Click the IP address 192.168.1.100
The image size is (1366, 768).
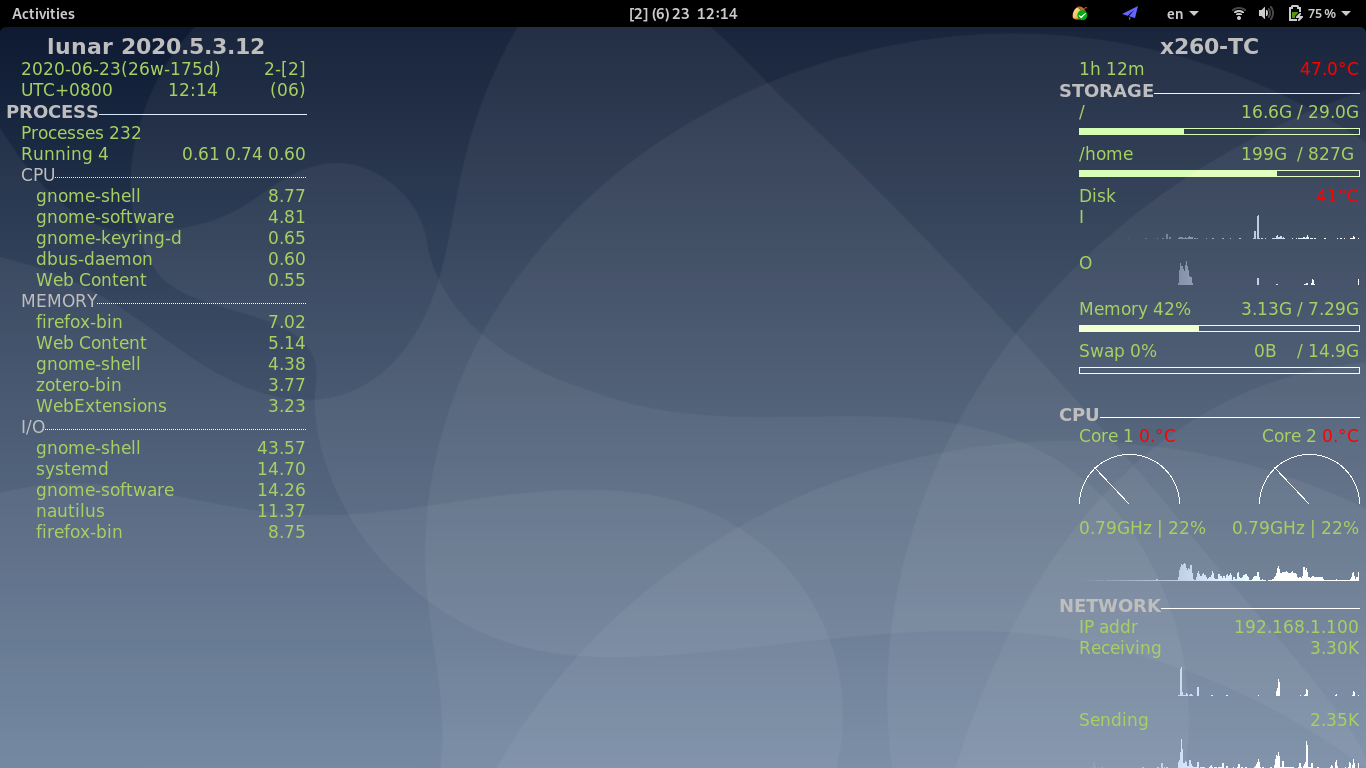1295,627
